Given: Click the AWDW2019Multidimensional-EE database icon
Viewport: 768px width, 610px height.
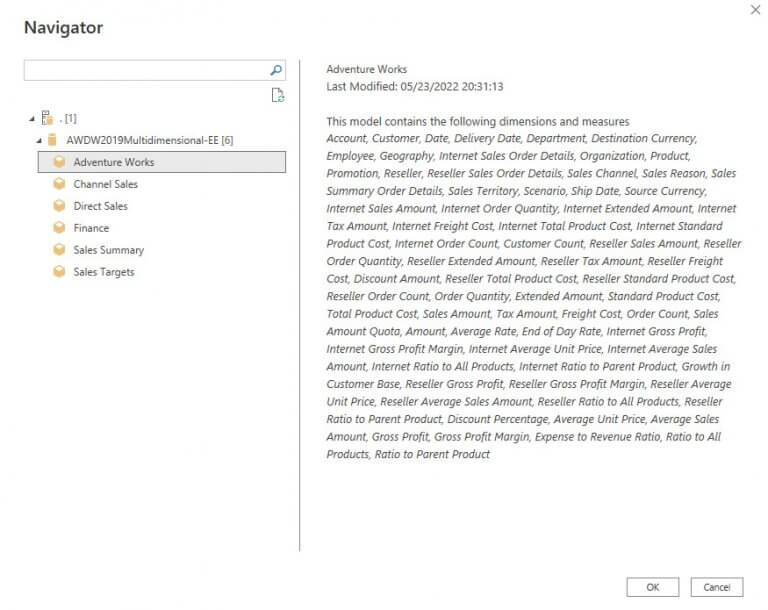Looking at the screenshot, I should click(x=52, y=140).
